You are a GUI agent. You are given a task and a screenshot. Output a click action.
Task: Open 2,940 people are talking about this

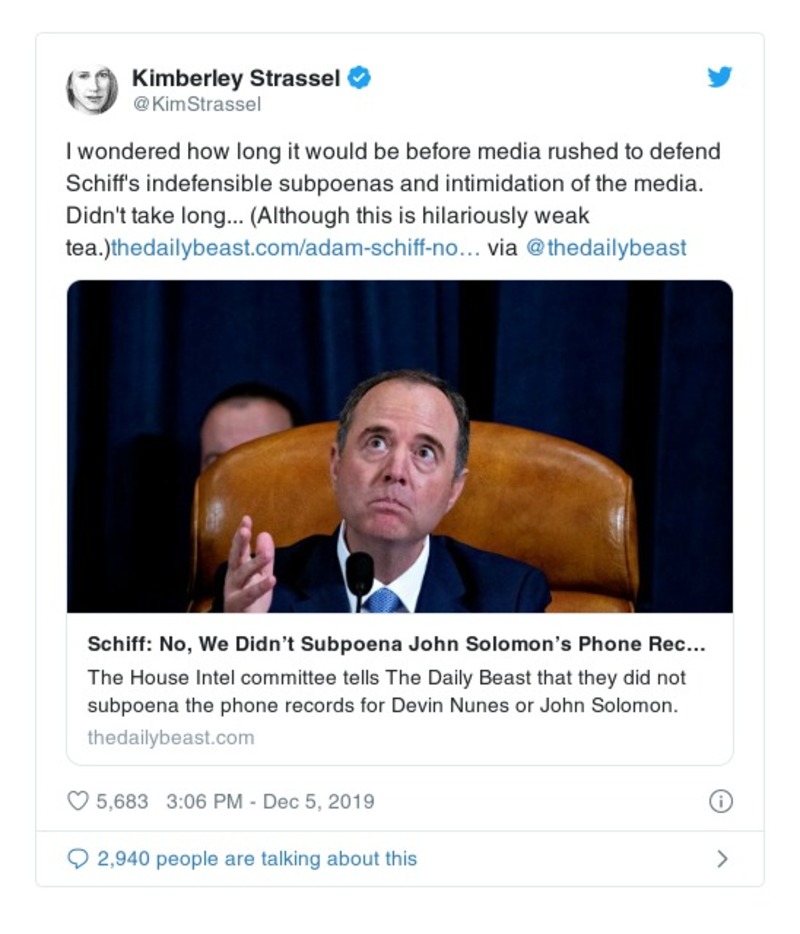pos(256,859)
